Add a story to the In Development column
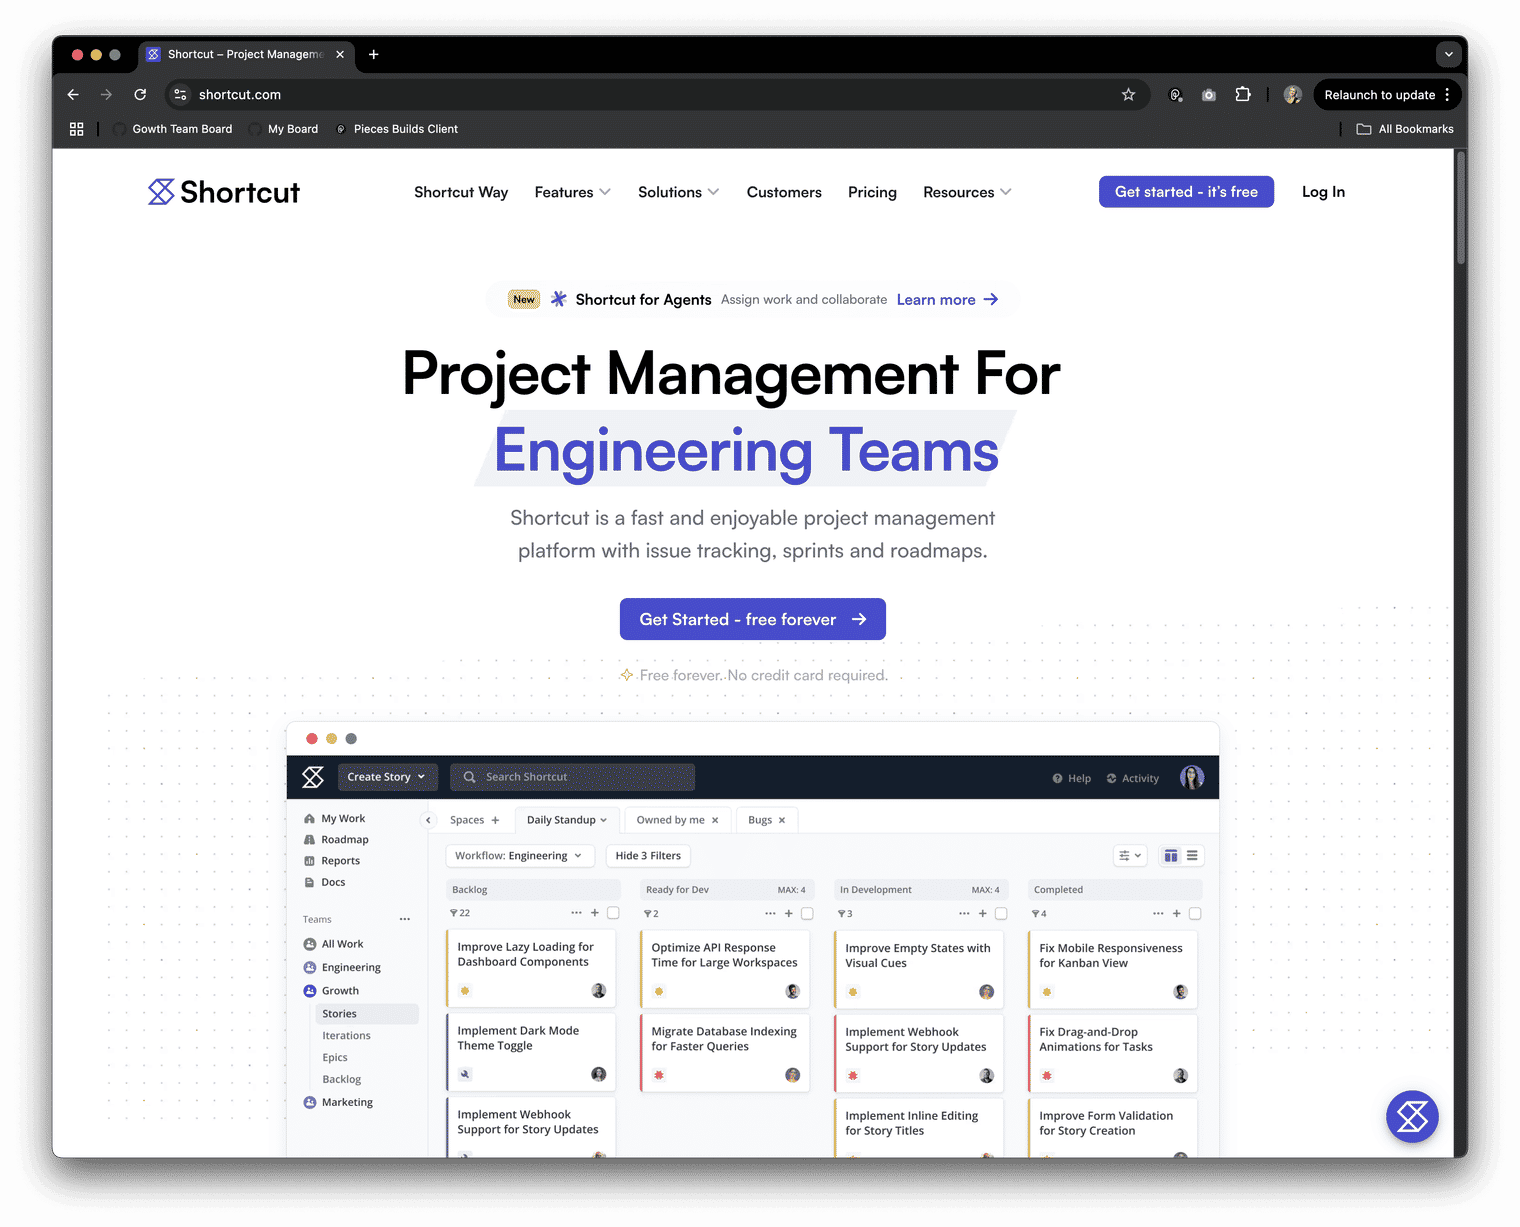The image size is (1520, 1227). 983,913
